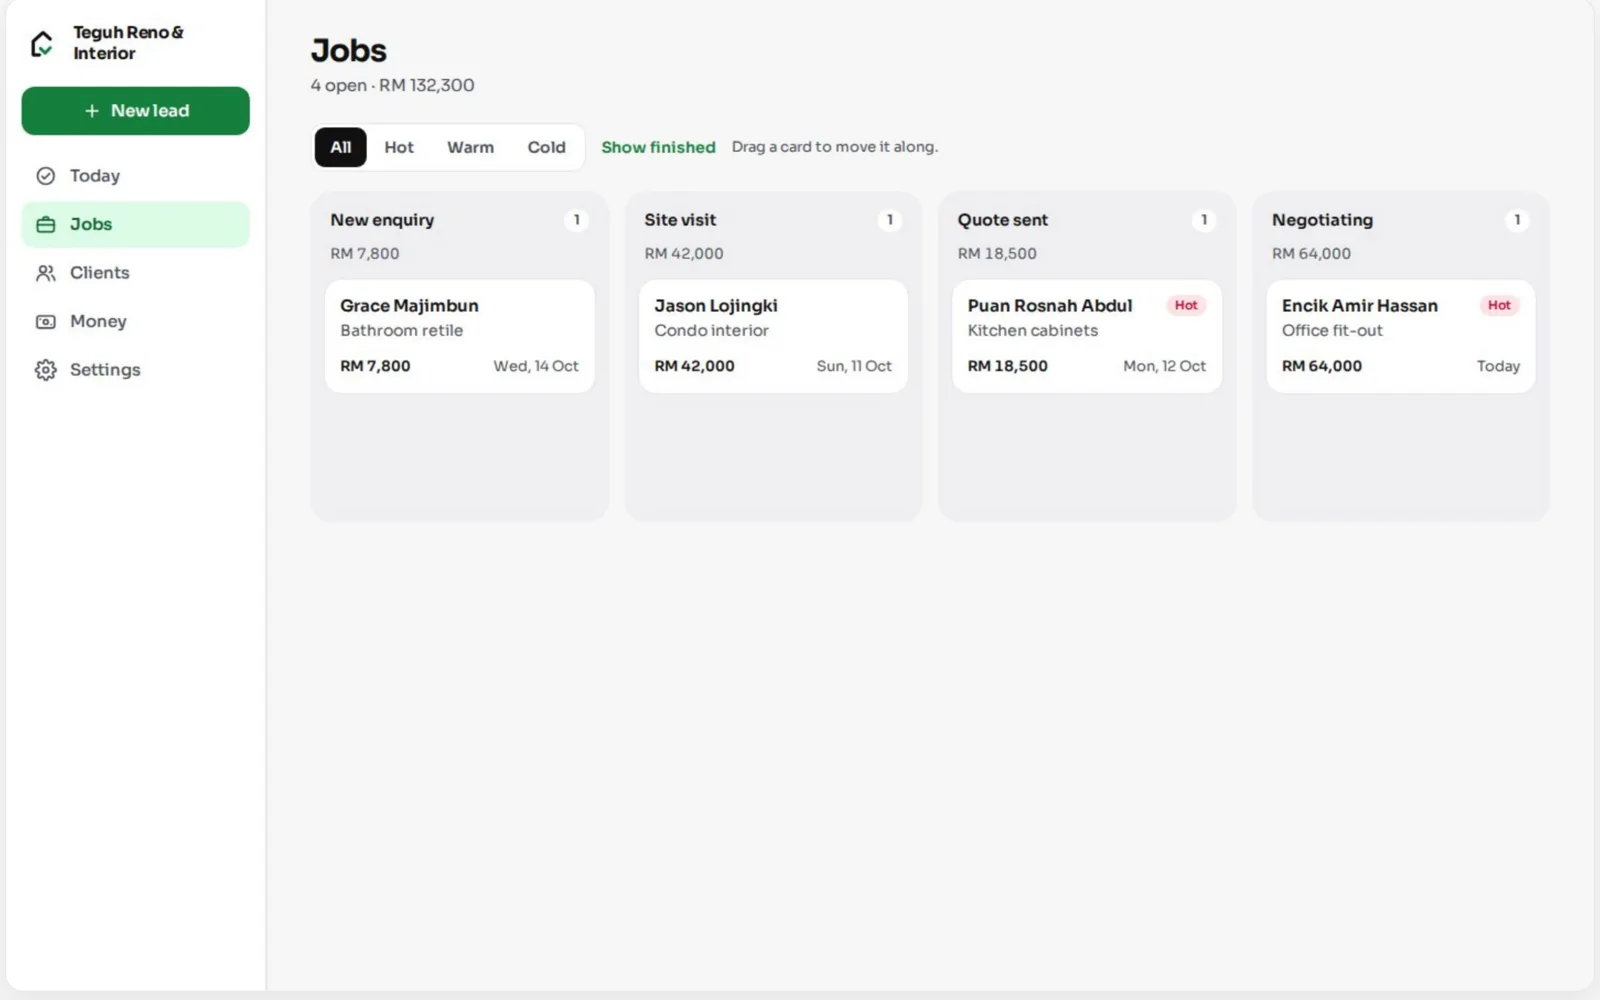Click Hot badge on Puan Rosnah card

click(1186, 305)
